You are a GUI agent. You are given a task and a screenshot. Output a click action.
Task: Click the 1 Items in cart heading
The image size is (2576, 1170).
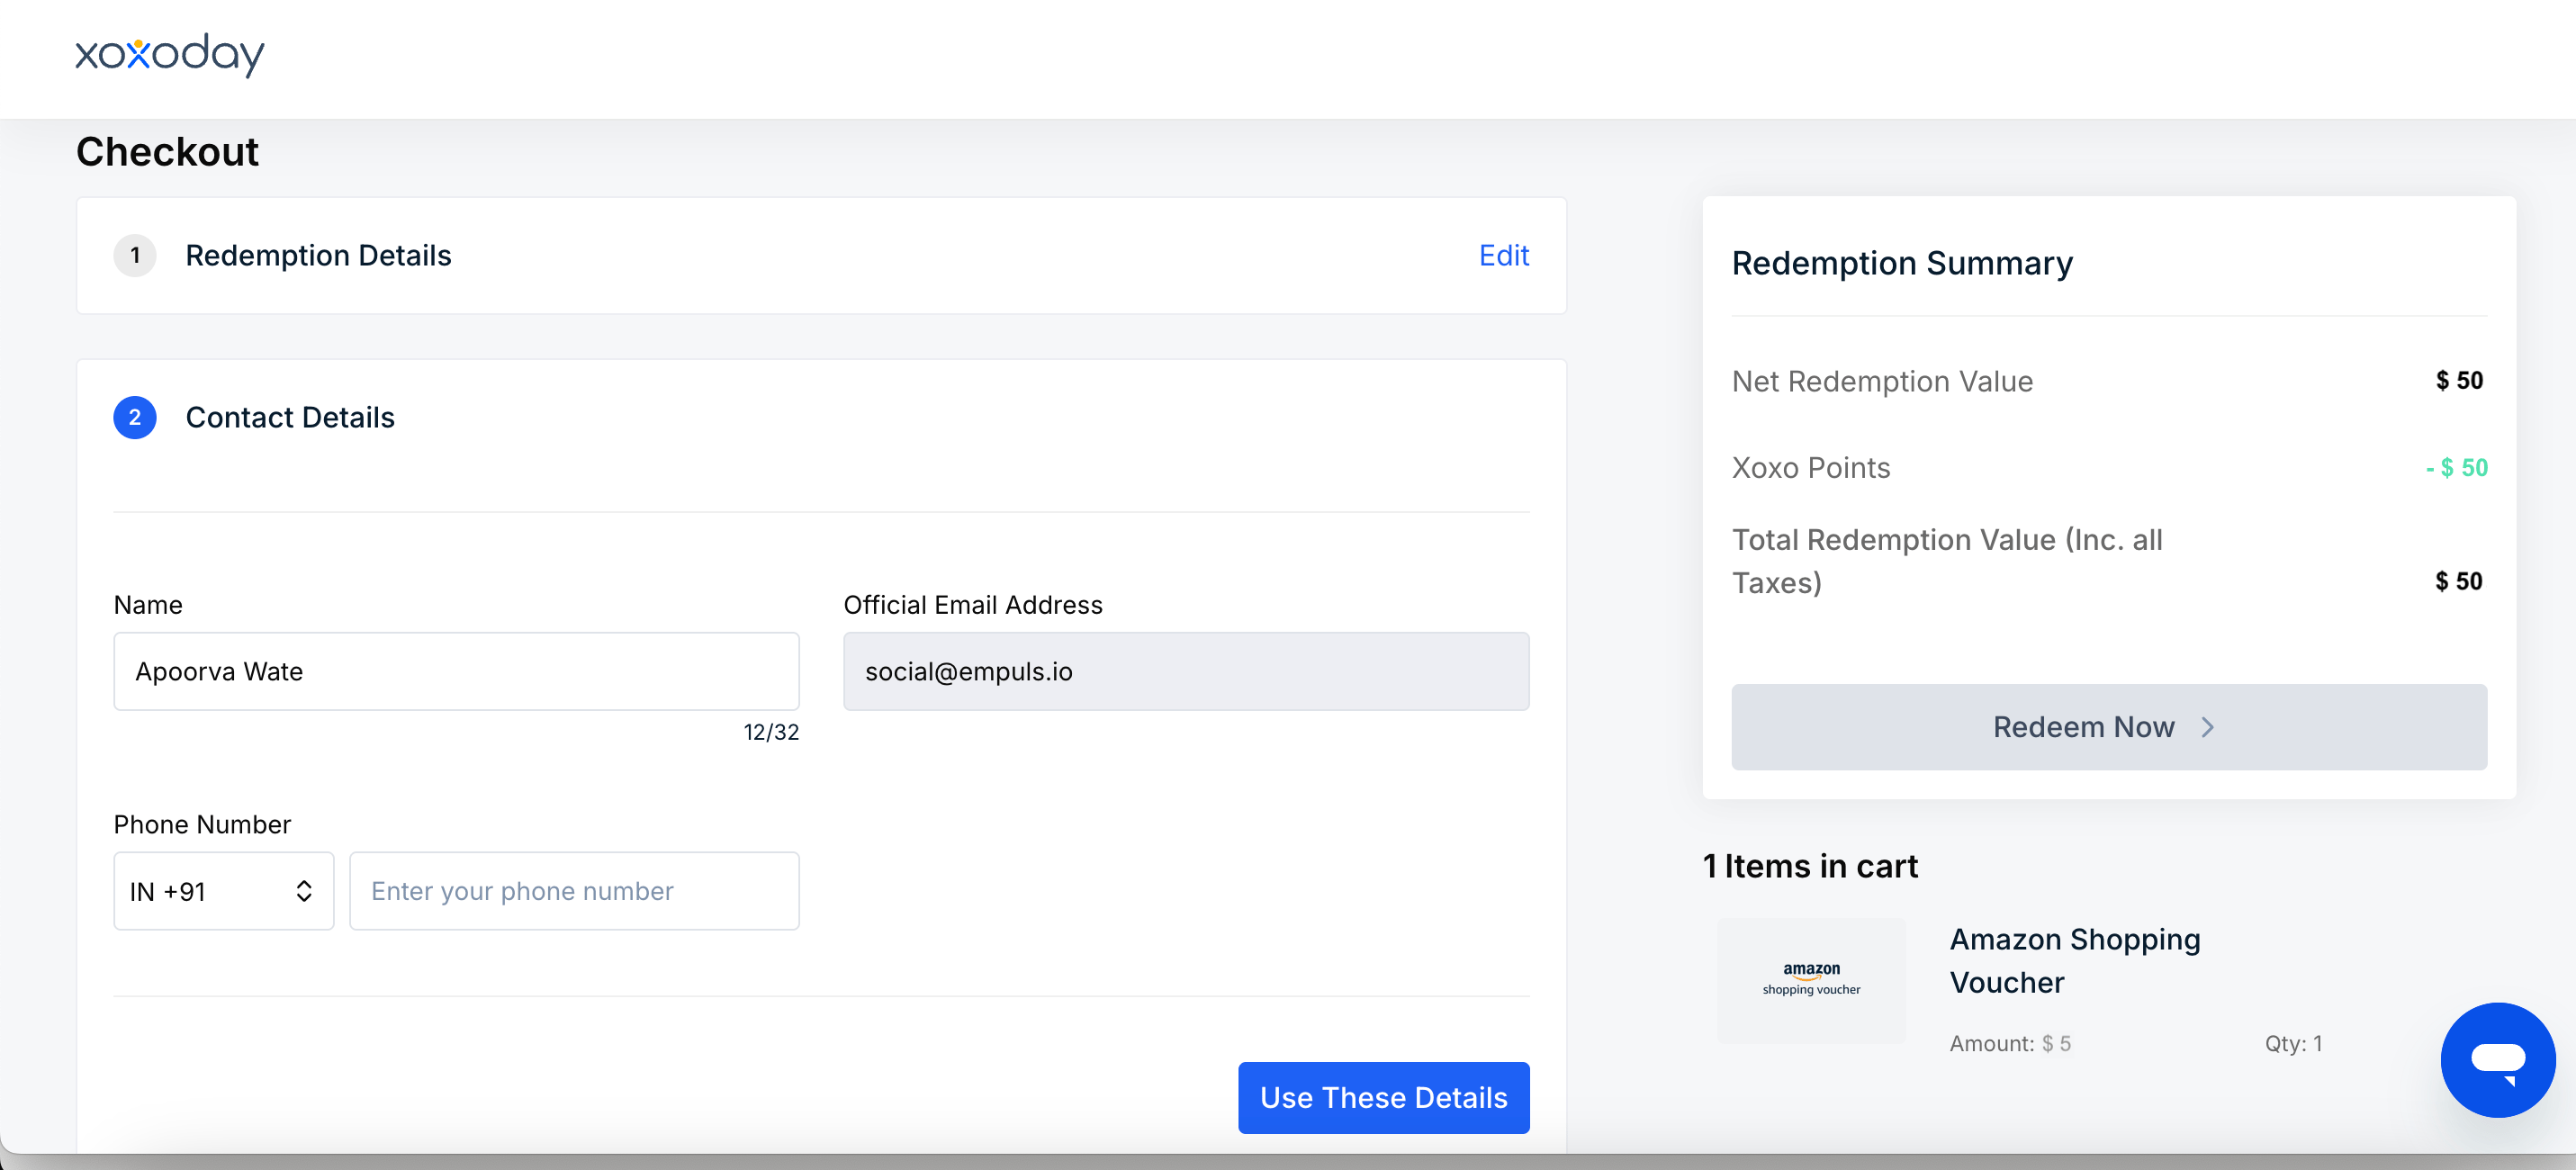1810,866
